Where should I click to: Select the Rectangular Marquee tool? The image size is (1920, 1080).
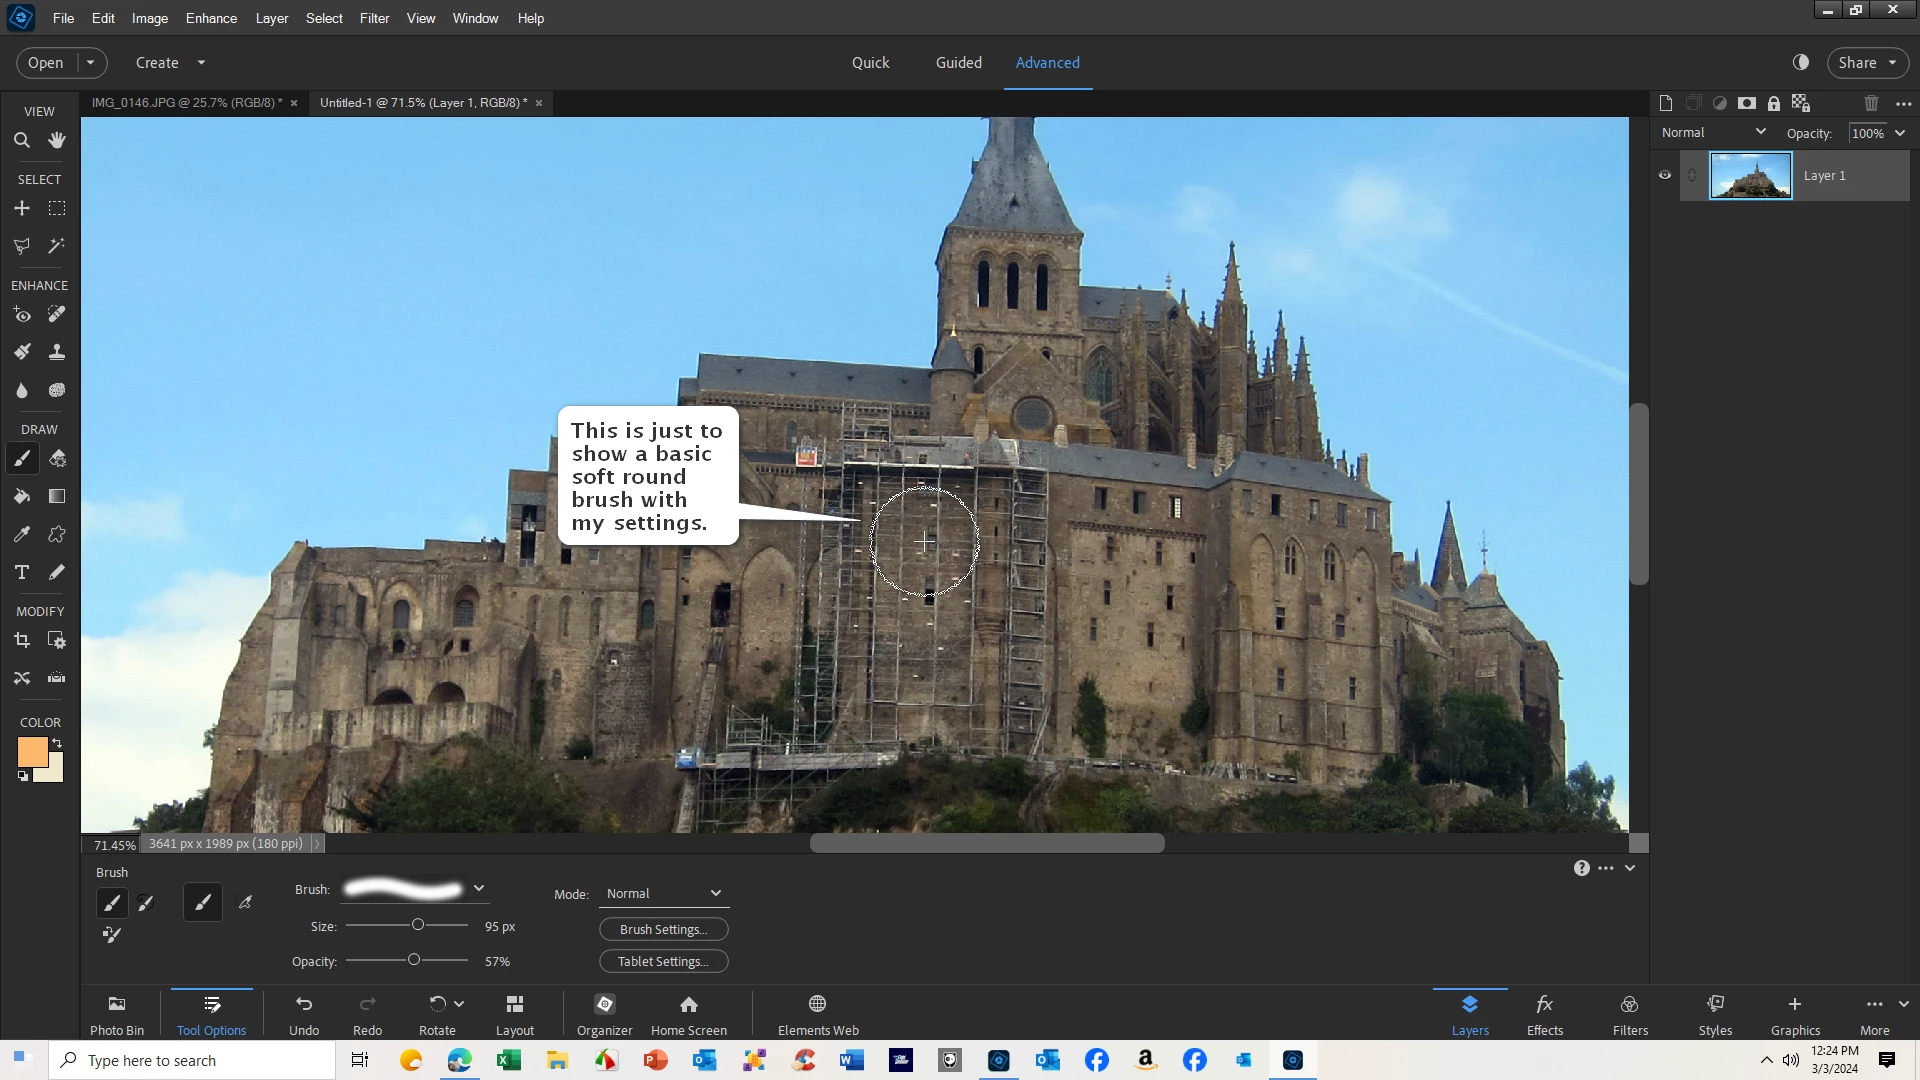click(x=57, y=209)
